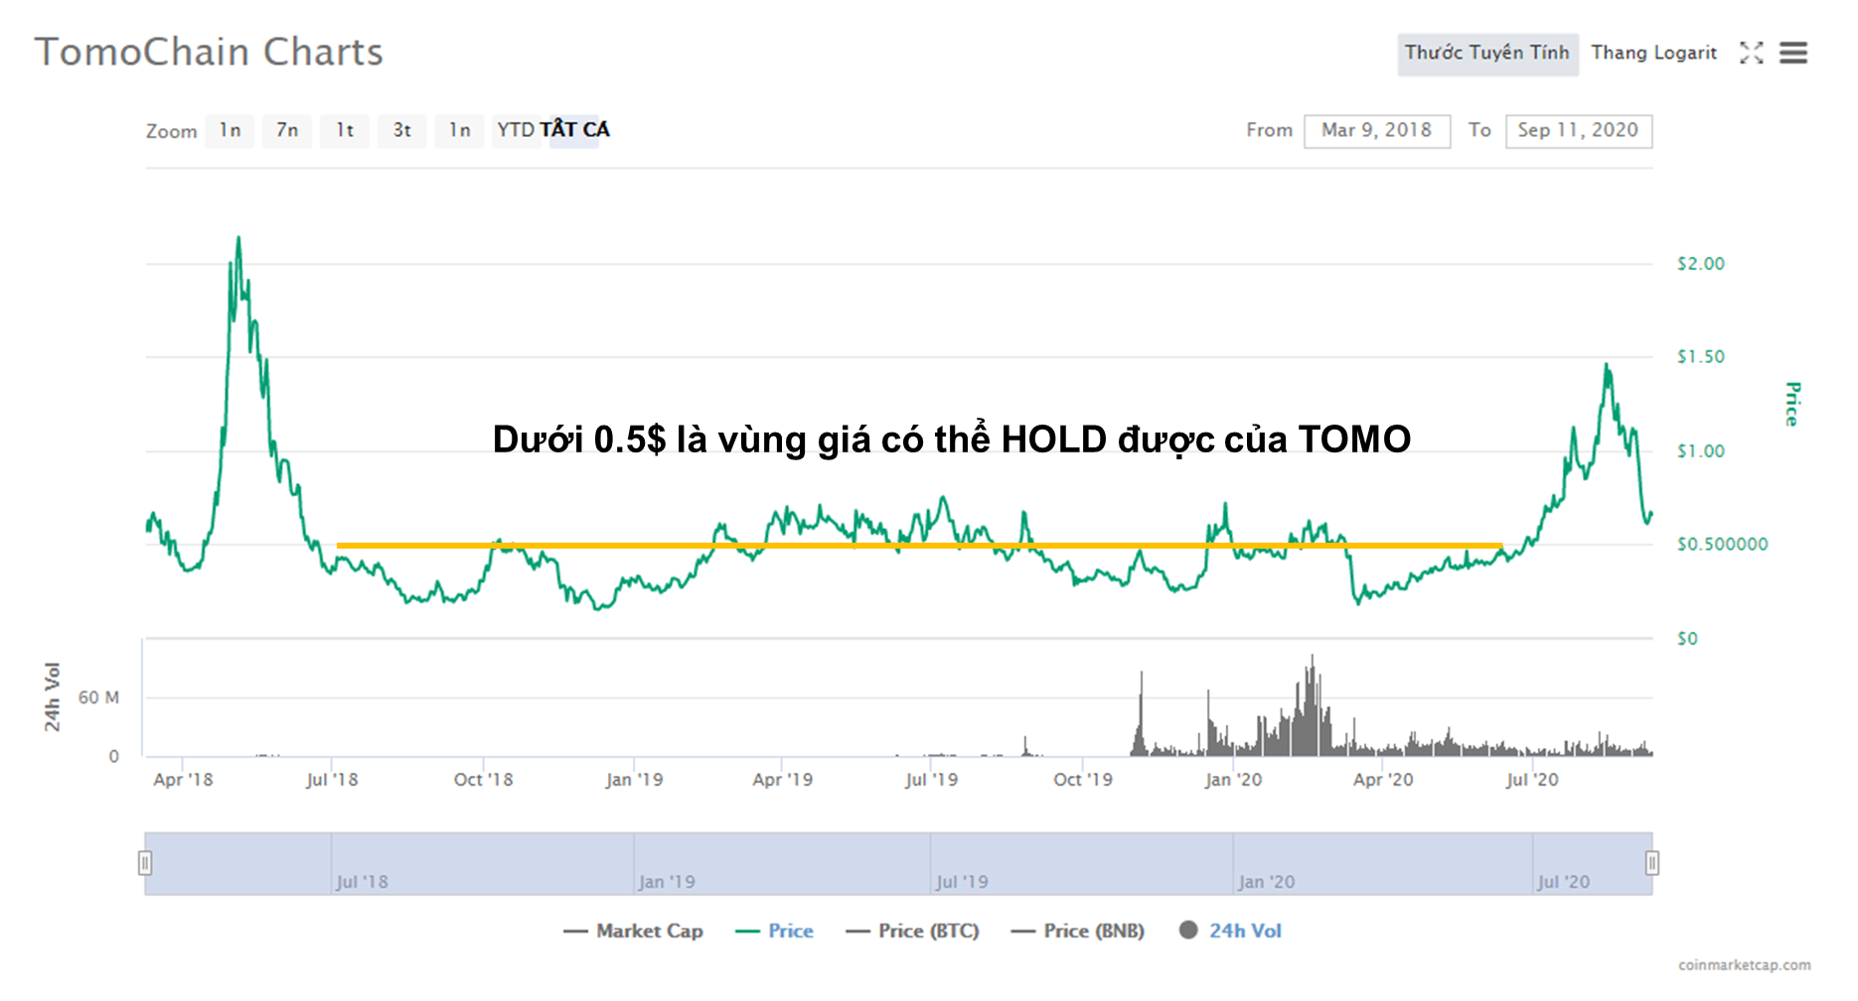Click the Price axis title
This screenshot has width=1858, height=1001.
(x=1793, y=404)
